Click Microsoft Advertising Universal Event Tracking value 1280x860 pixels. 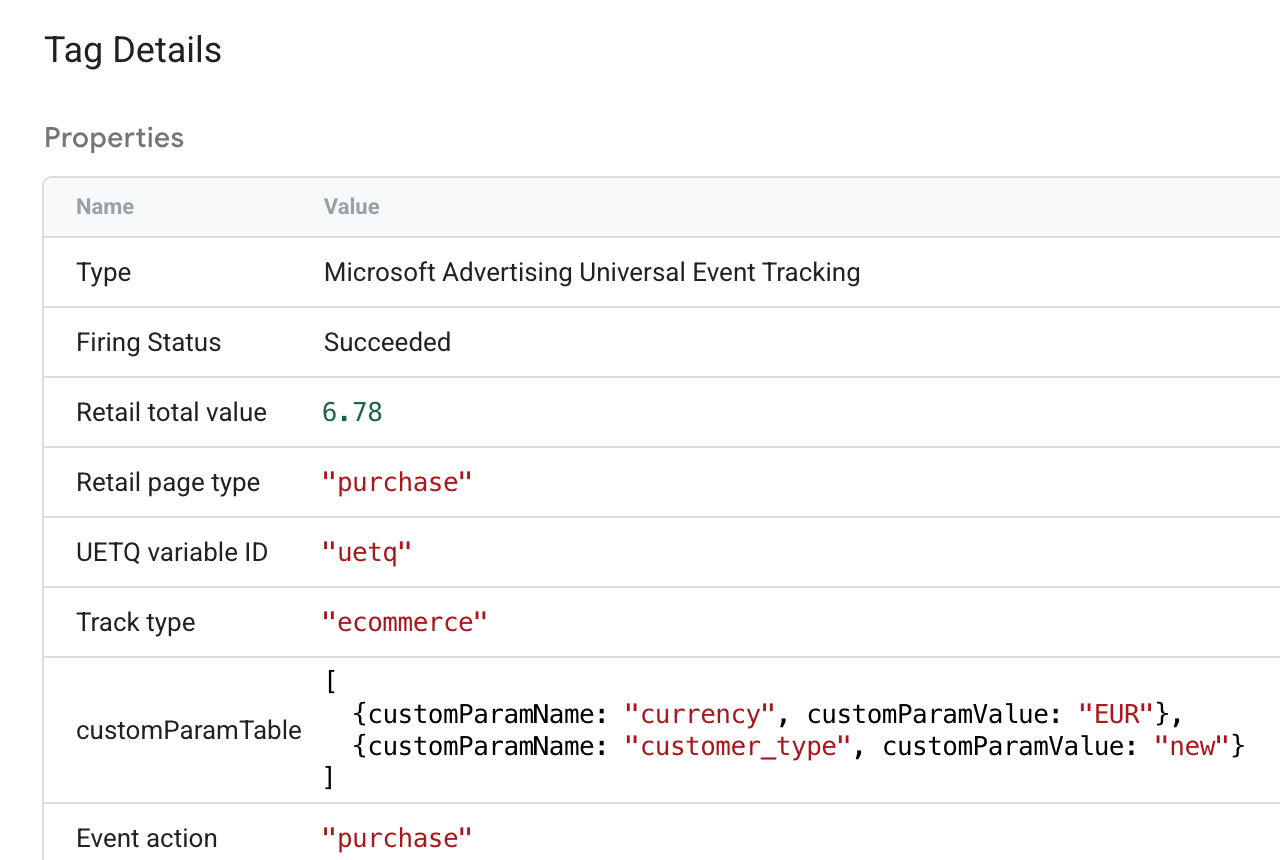click(592, 272)
